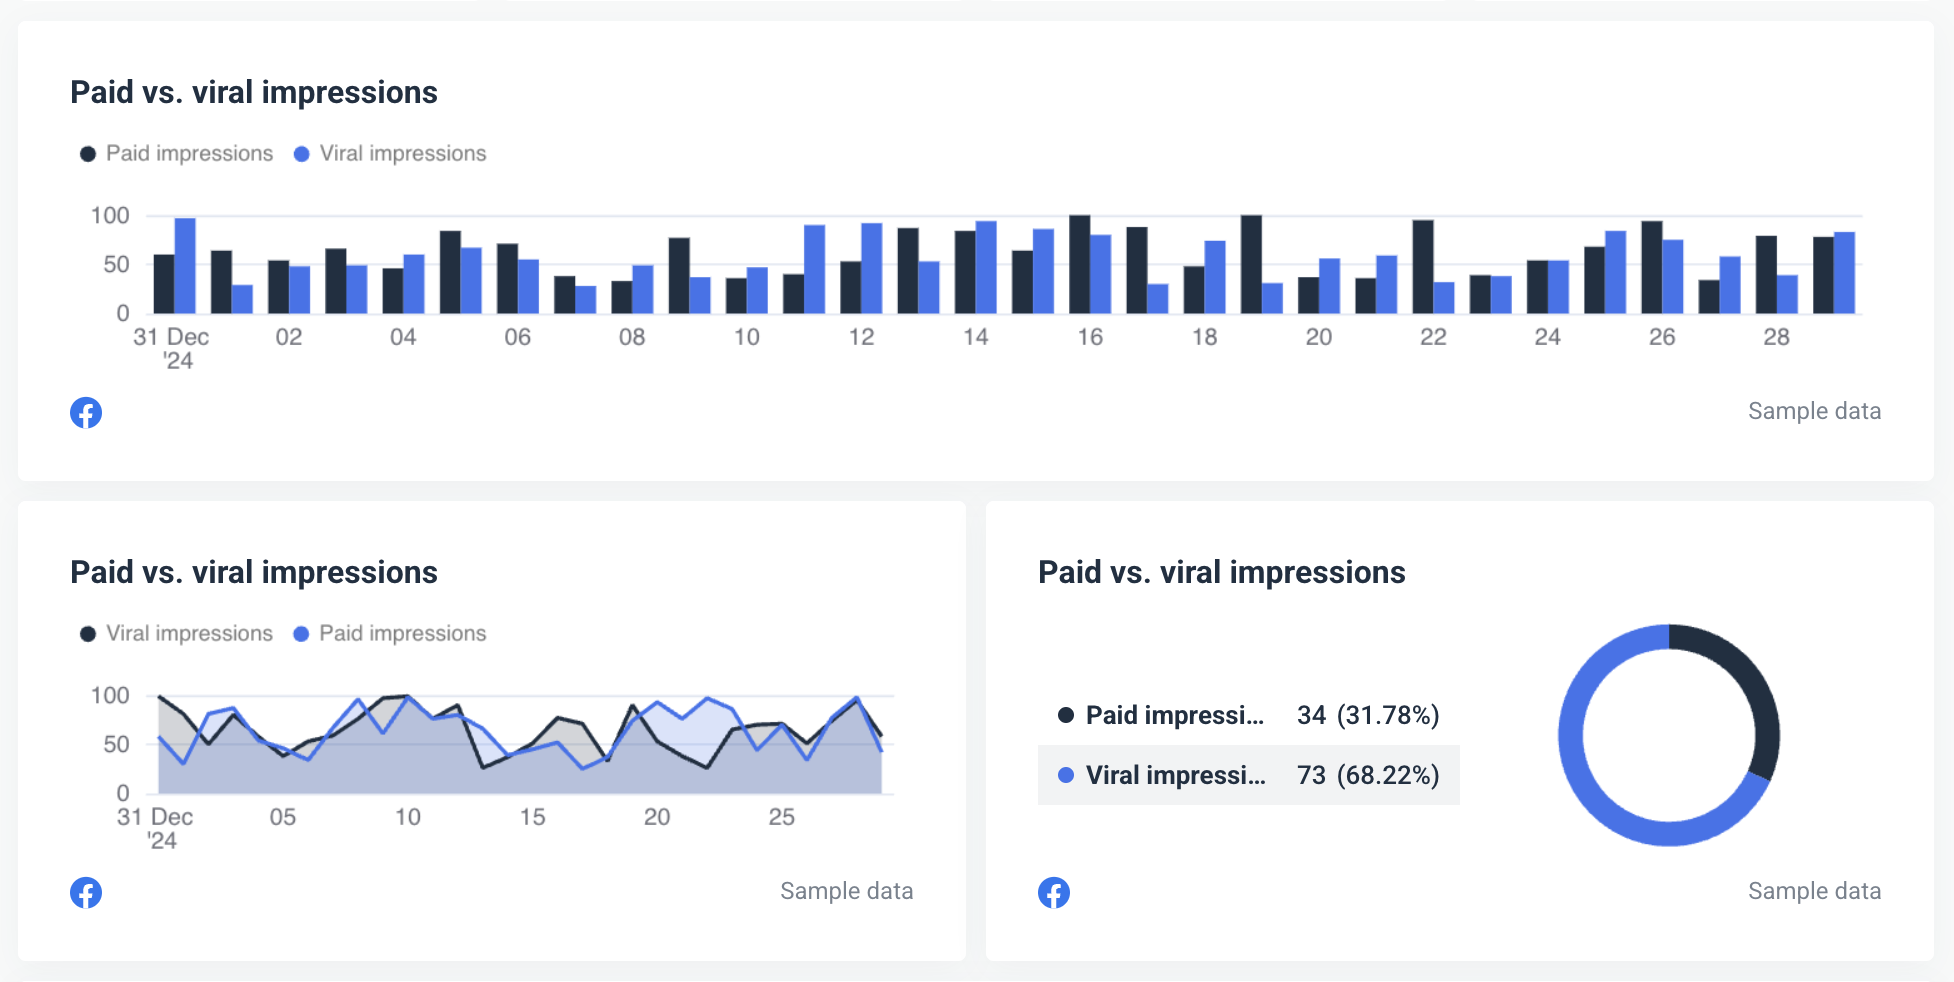Toggle Viral impressions in the bar chart legend

click(402, 153)
